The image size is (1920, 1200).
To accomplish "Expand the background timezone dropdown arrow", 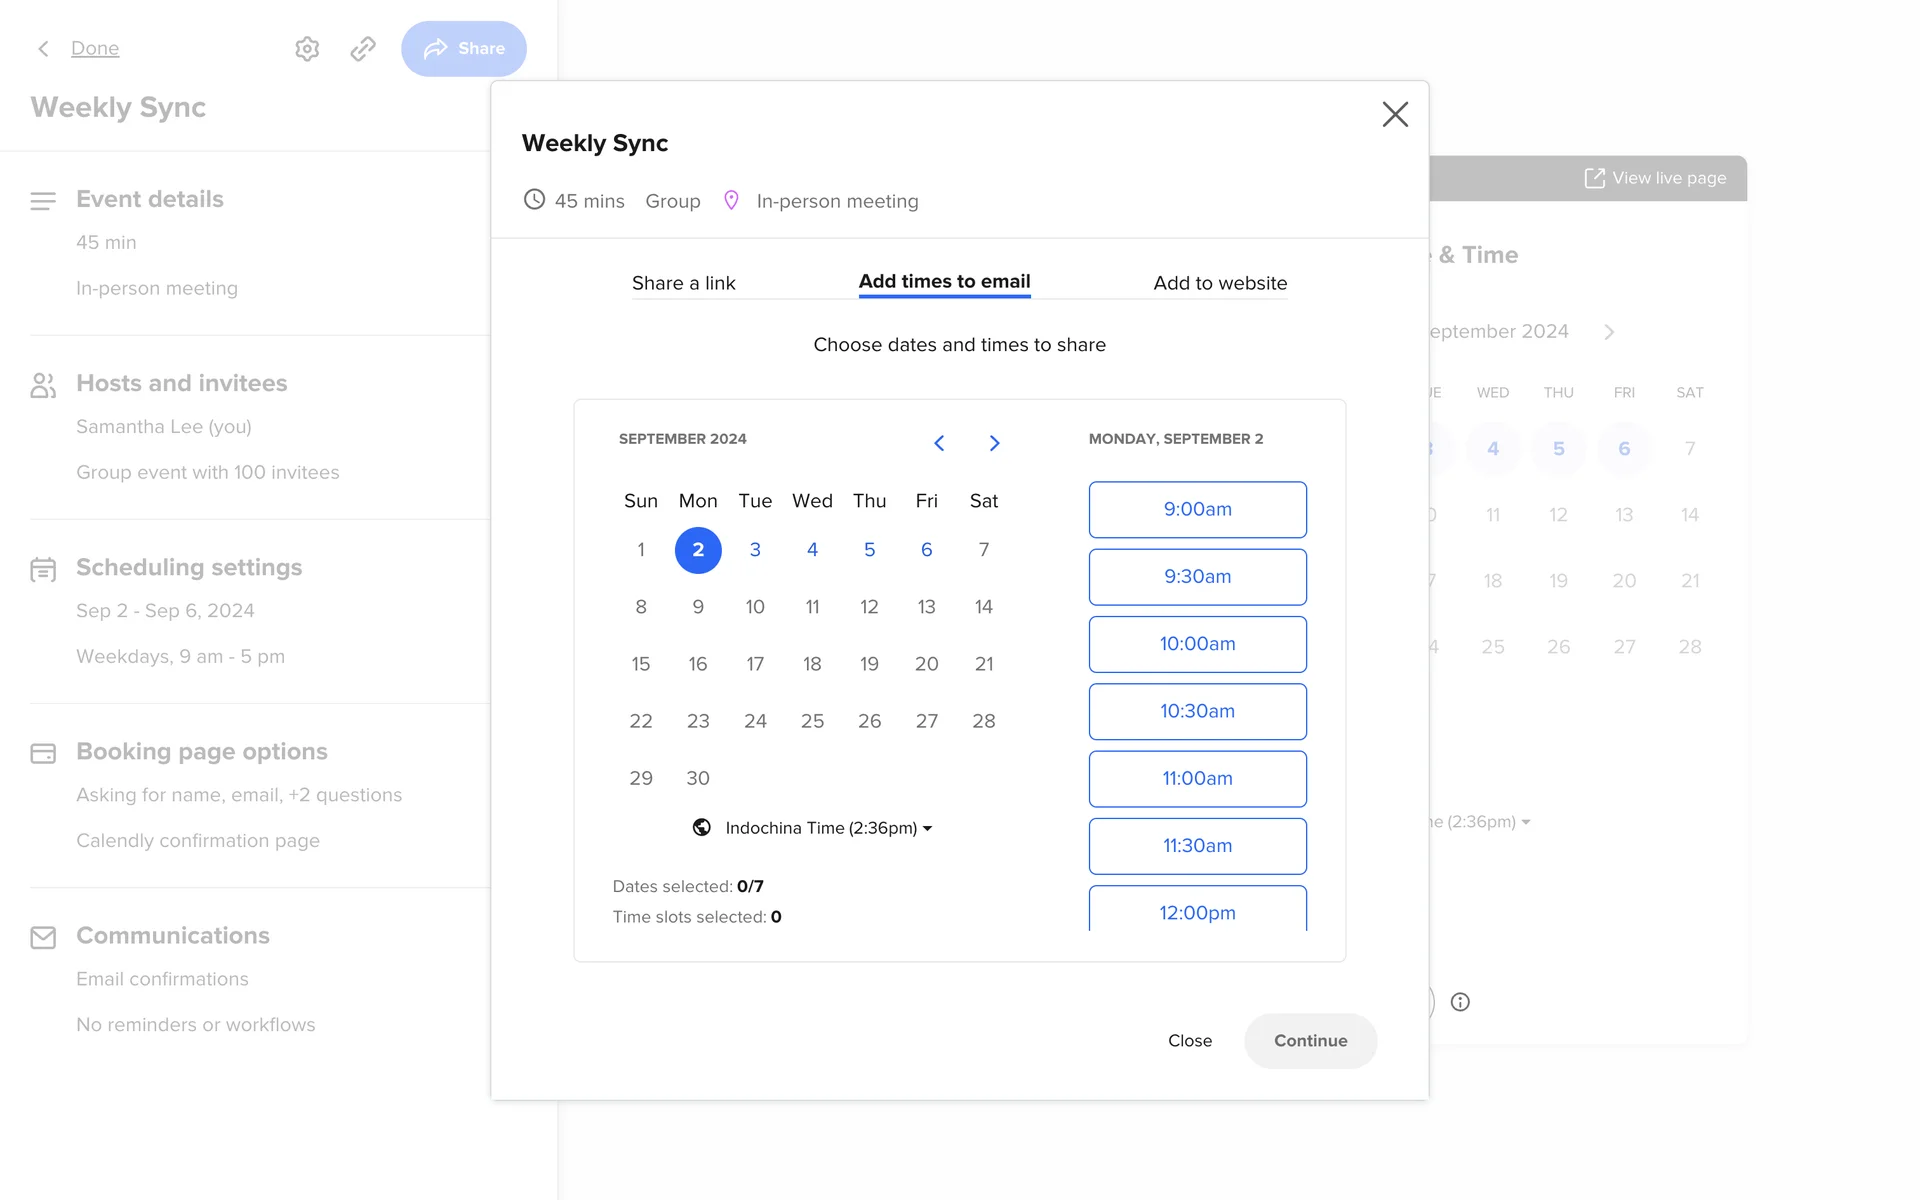I will pos(1526,822).
